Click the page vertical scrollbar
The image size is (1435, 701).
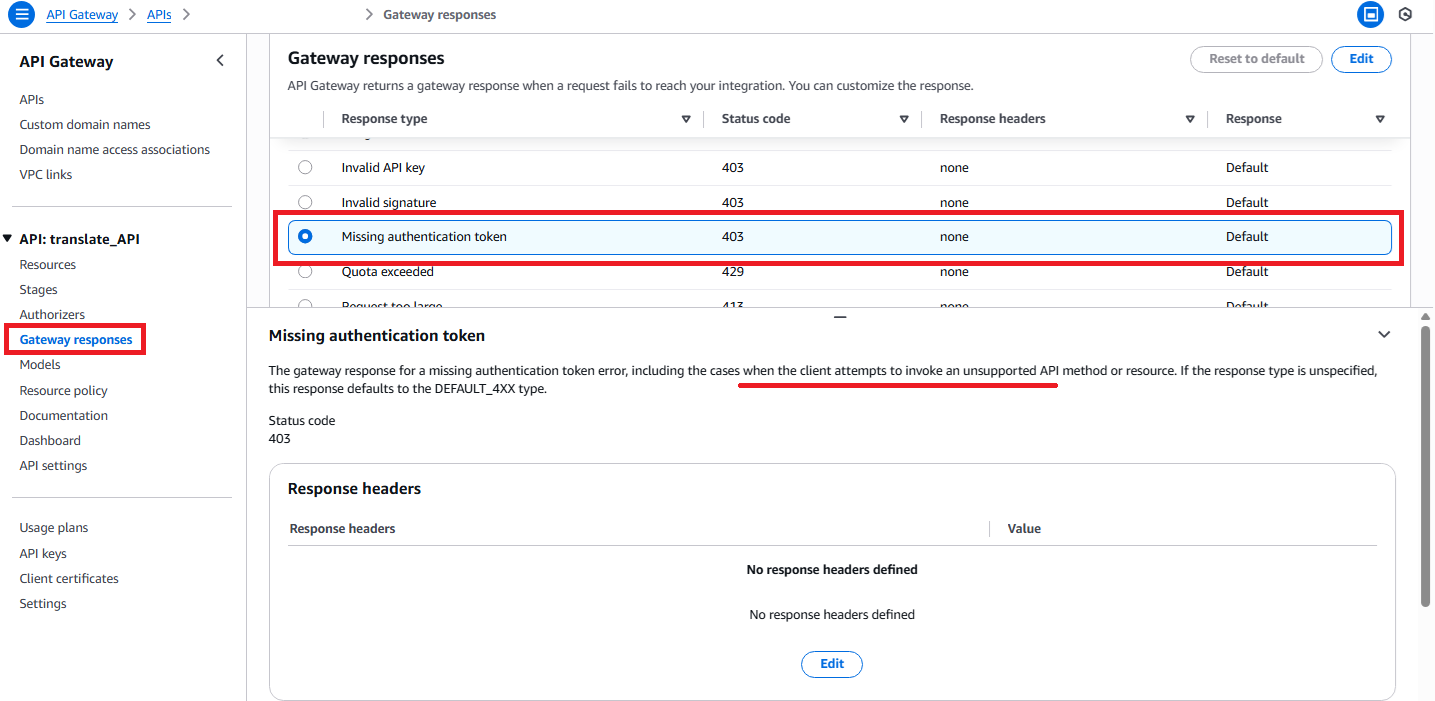pyautogui.click(x=1426, y=465)
